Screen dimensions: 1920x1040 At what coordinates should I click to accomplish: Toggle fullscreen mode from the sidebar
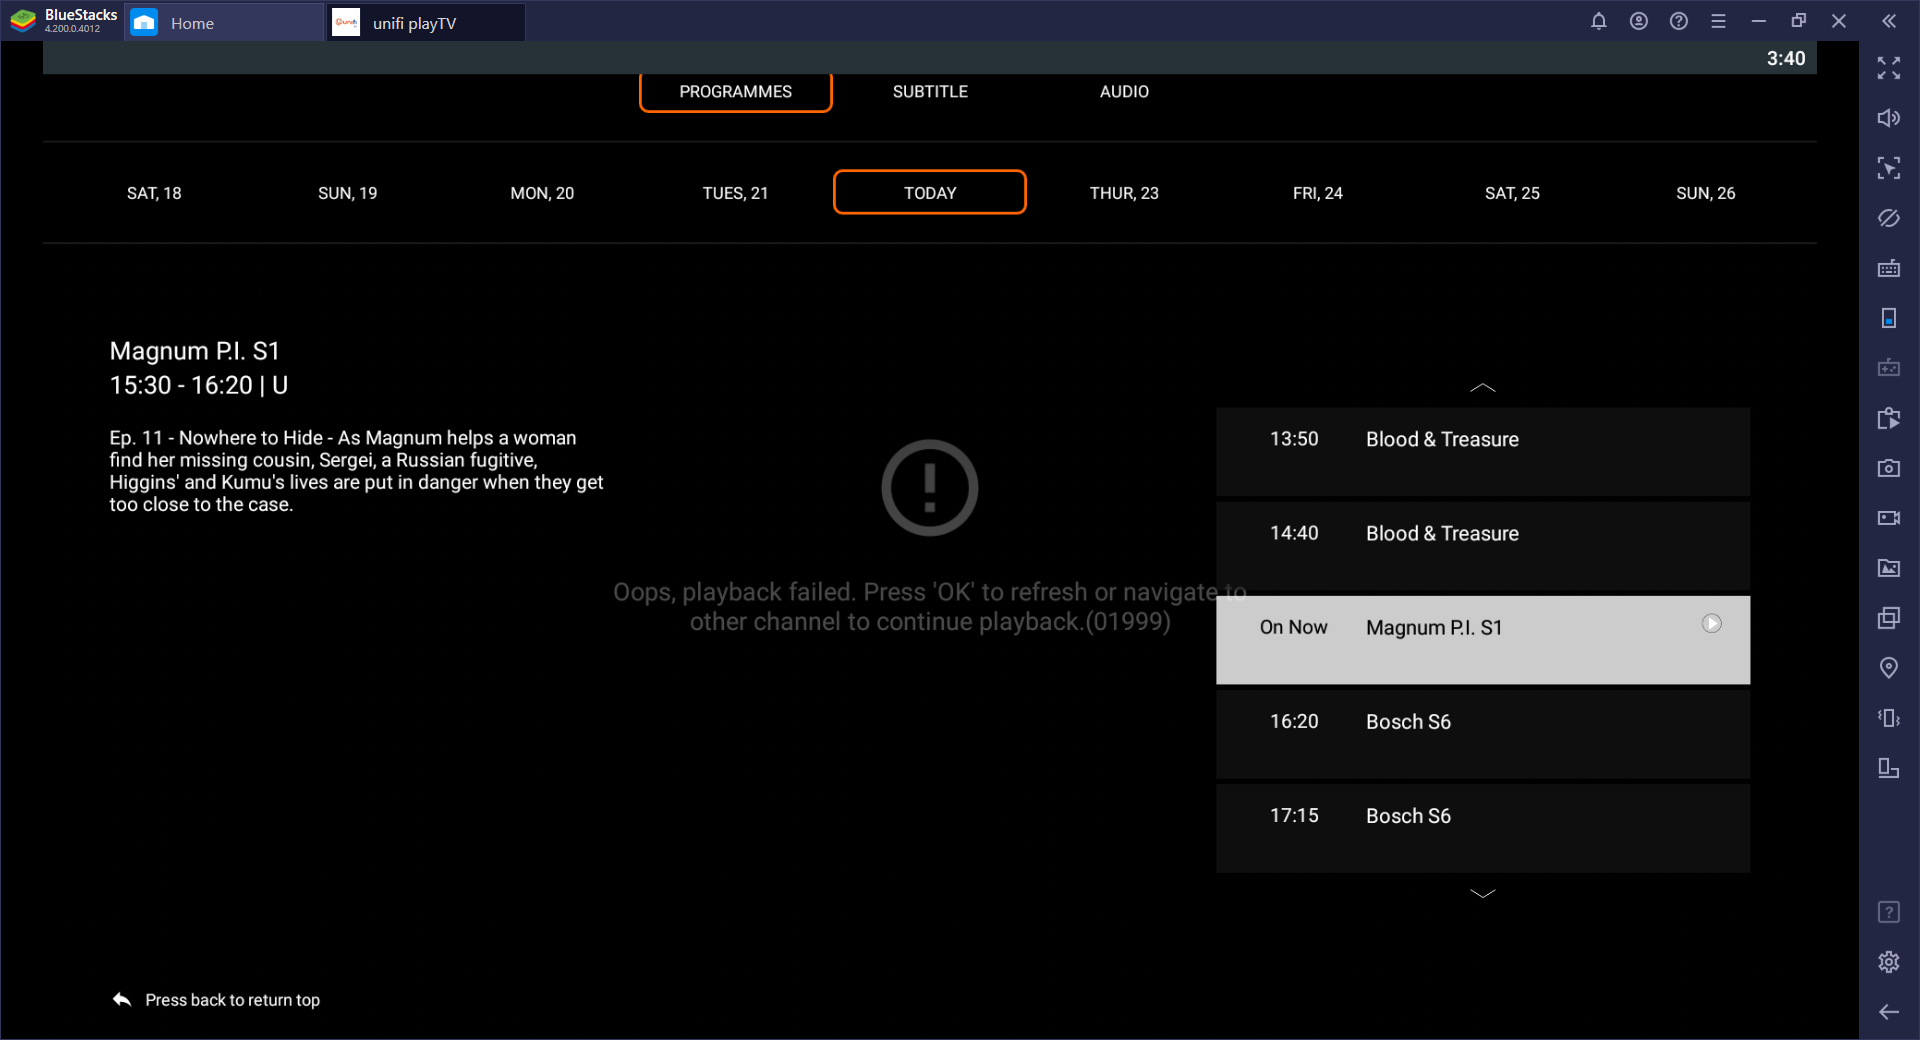[x=1889, y=68]
